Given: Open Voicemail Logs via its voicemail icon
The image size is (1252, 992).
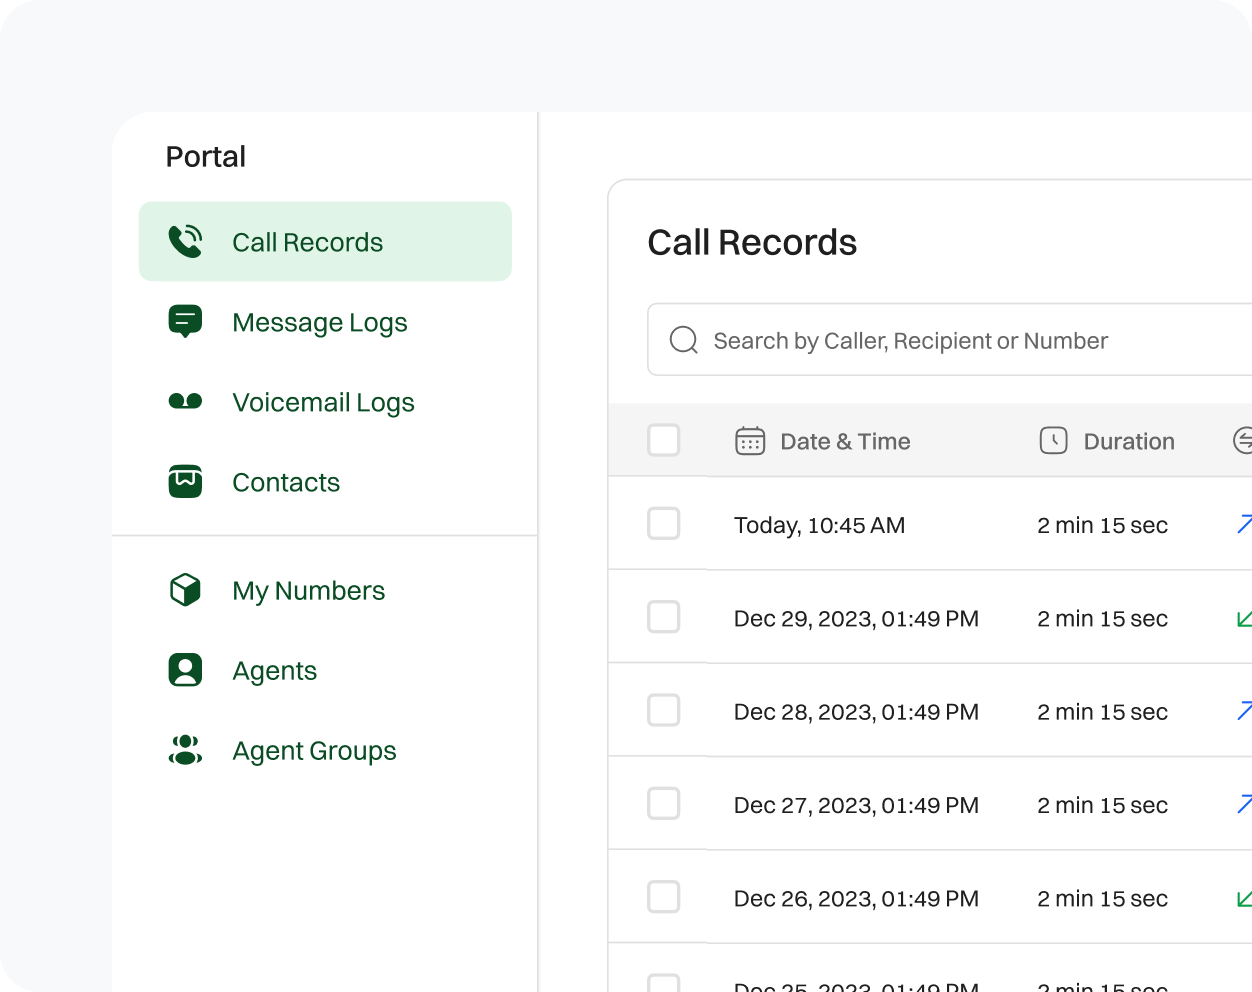Looking at the screenshot, I should pos(185,401).
